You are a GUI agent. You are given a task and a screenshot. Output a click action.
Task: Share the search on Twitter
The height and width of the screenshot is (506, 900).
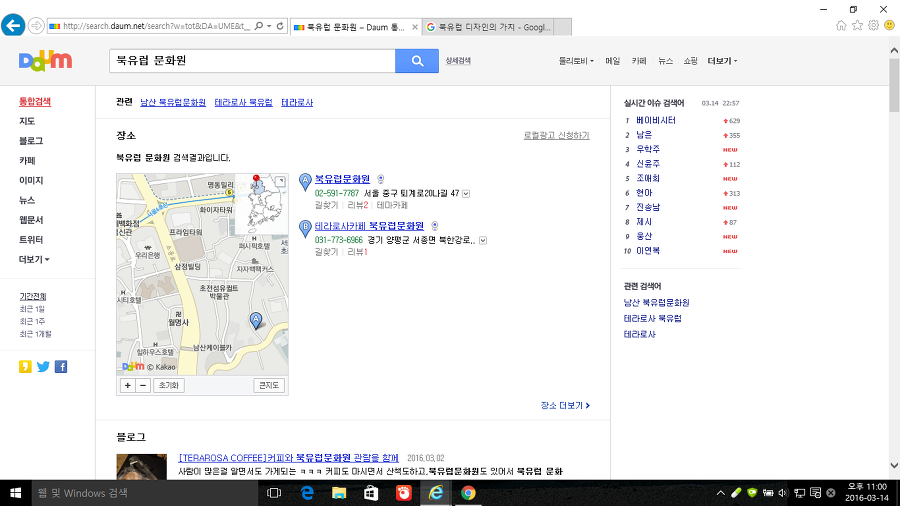43,367
